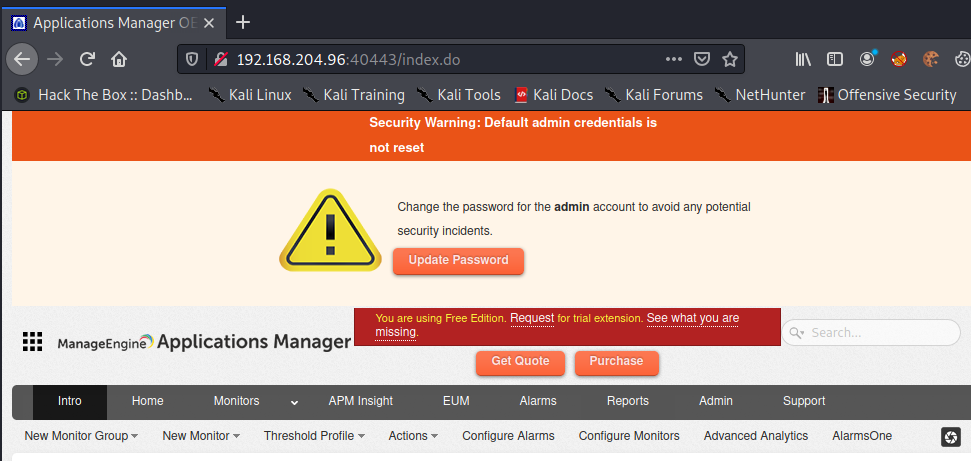Open the Firefox library icon
Viewport: 971px width, 461px height.
coord(803,59)
